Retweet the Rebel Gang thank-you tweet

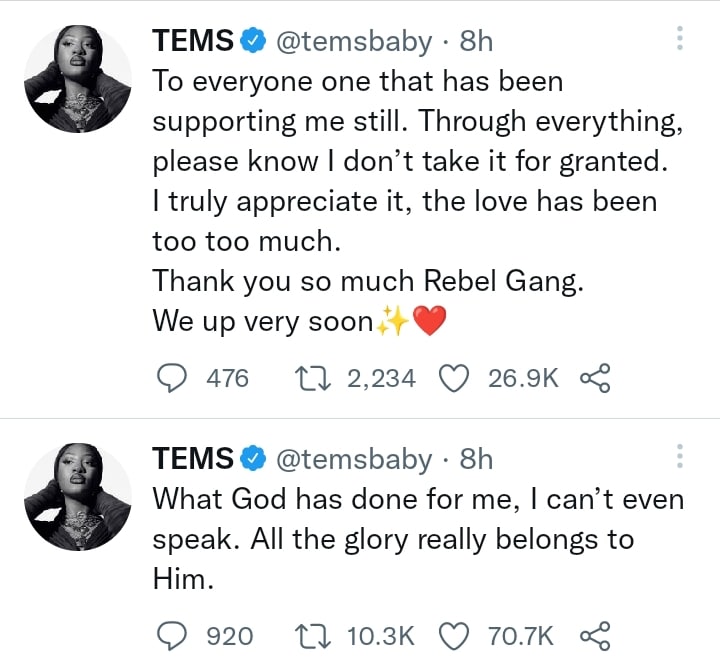[x=313, y=379]
